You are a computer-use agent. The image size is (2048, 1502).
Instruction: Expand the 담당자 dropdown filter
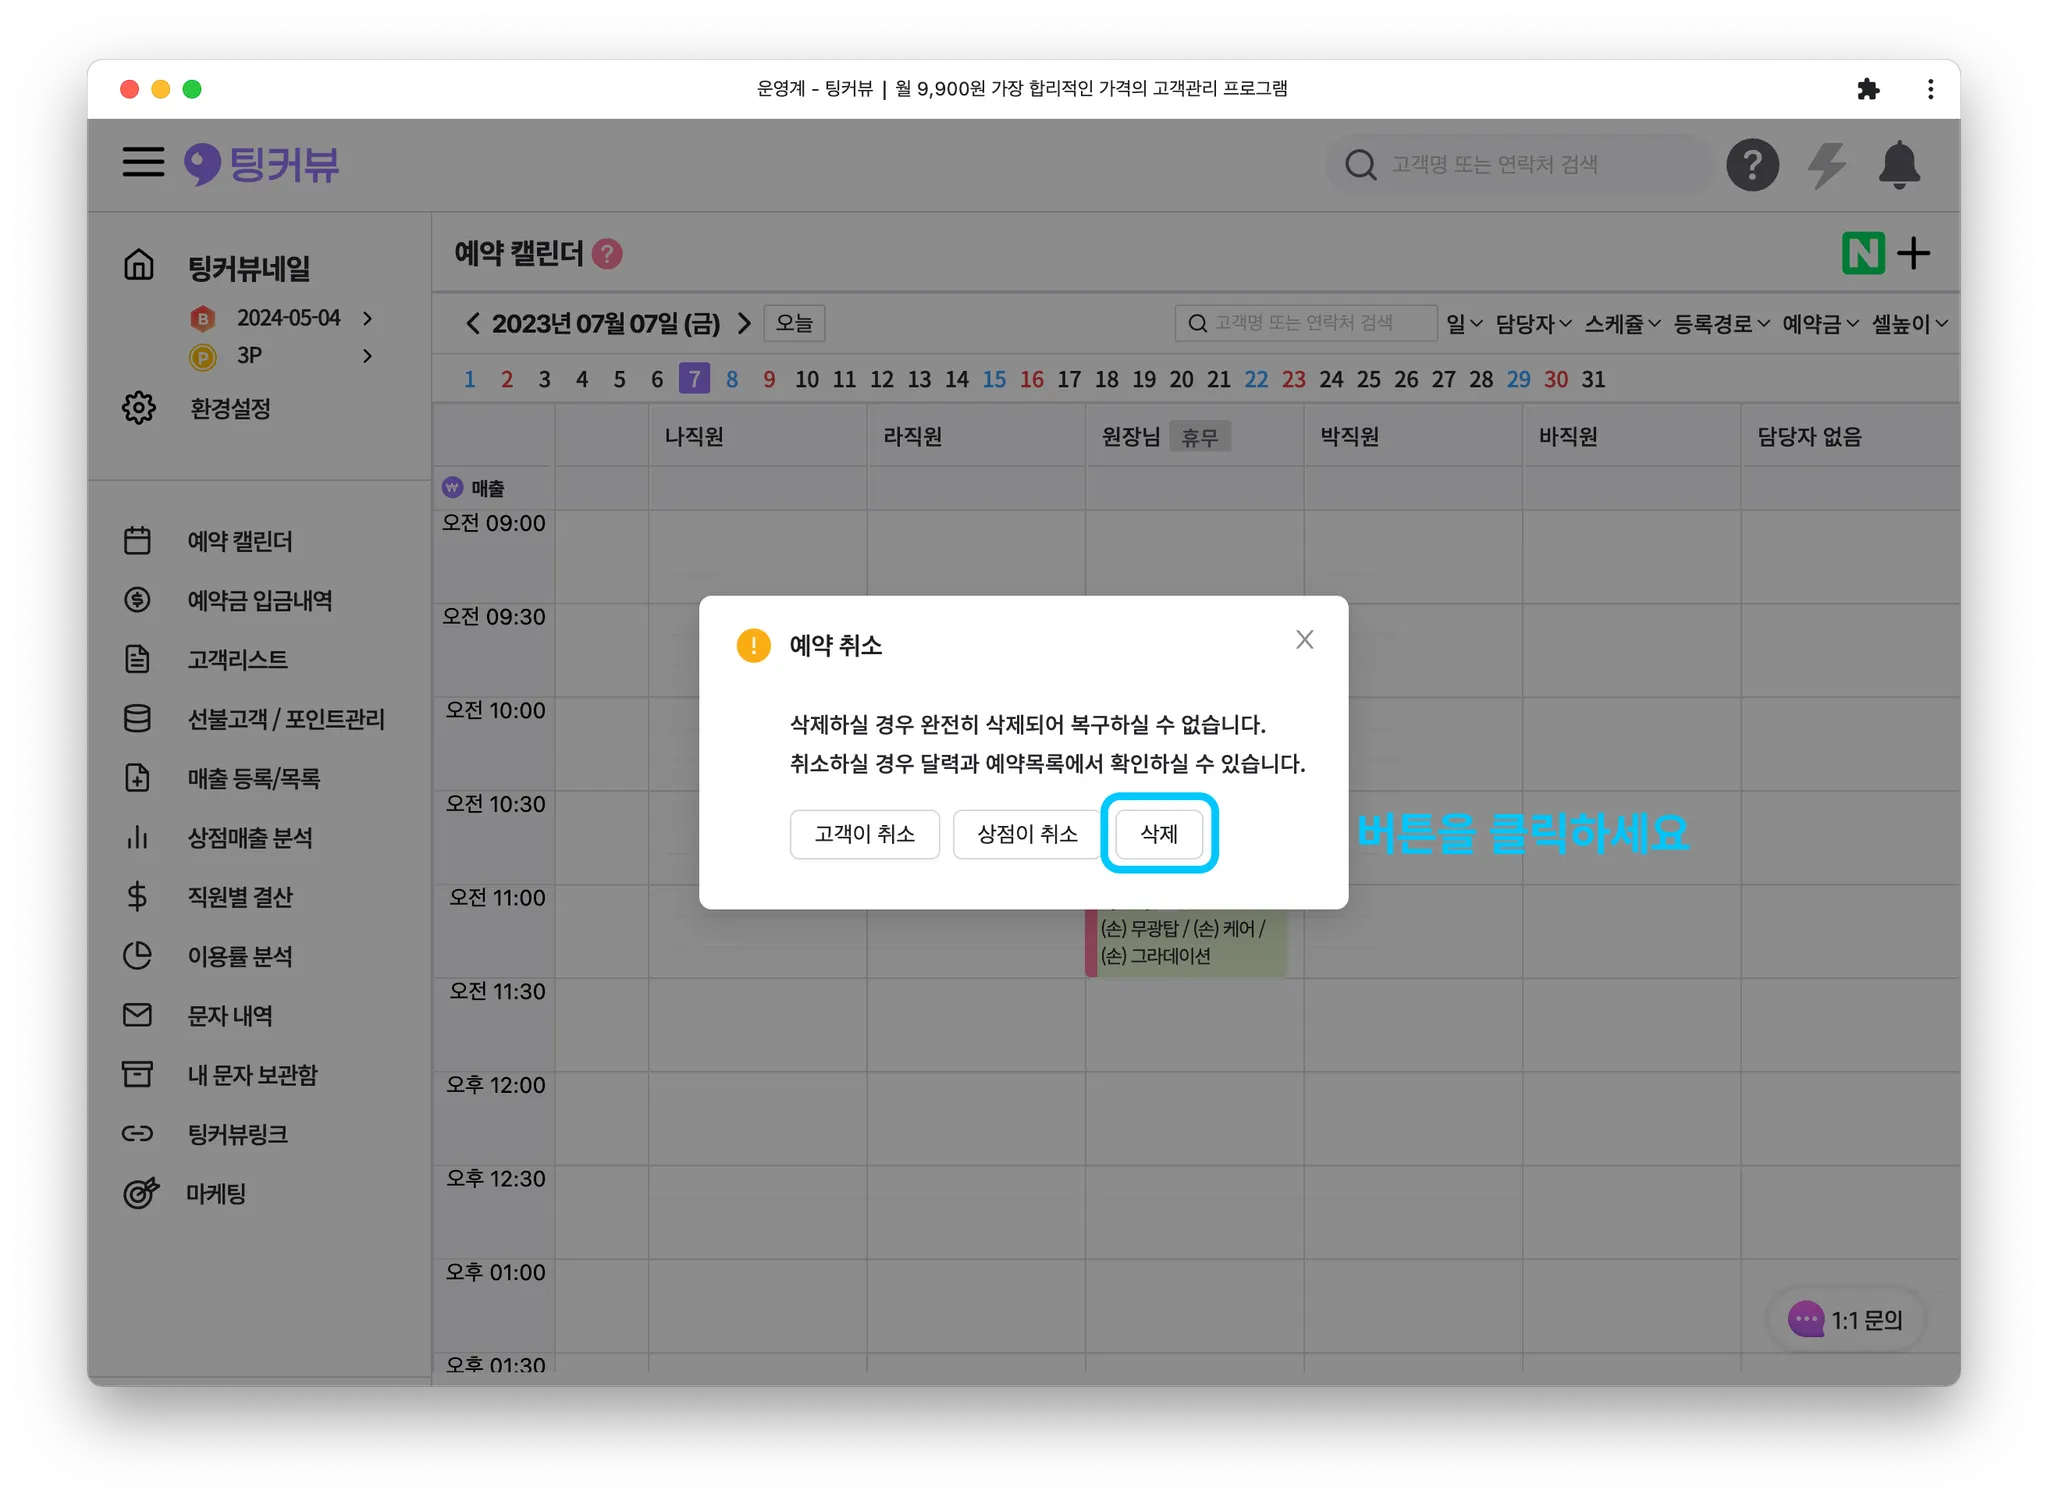click(x=1533, y=324)
